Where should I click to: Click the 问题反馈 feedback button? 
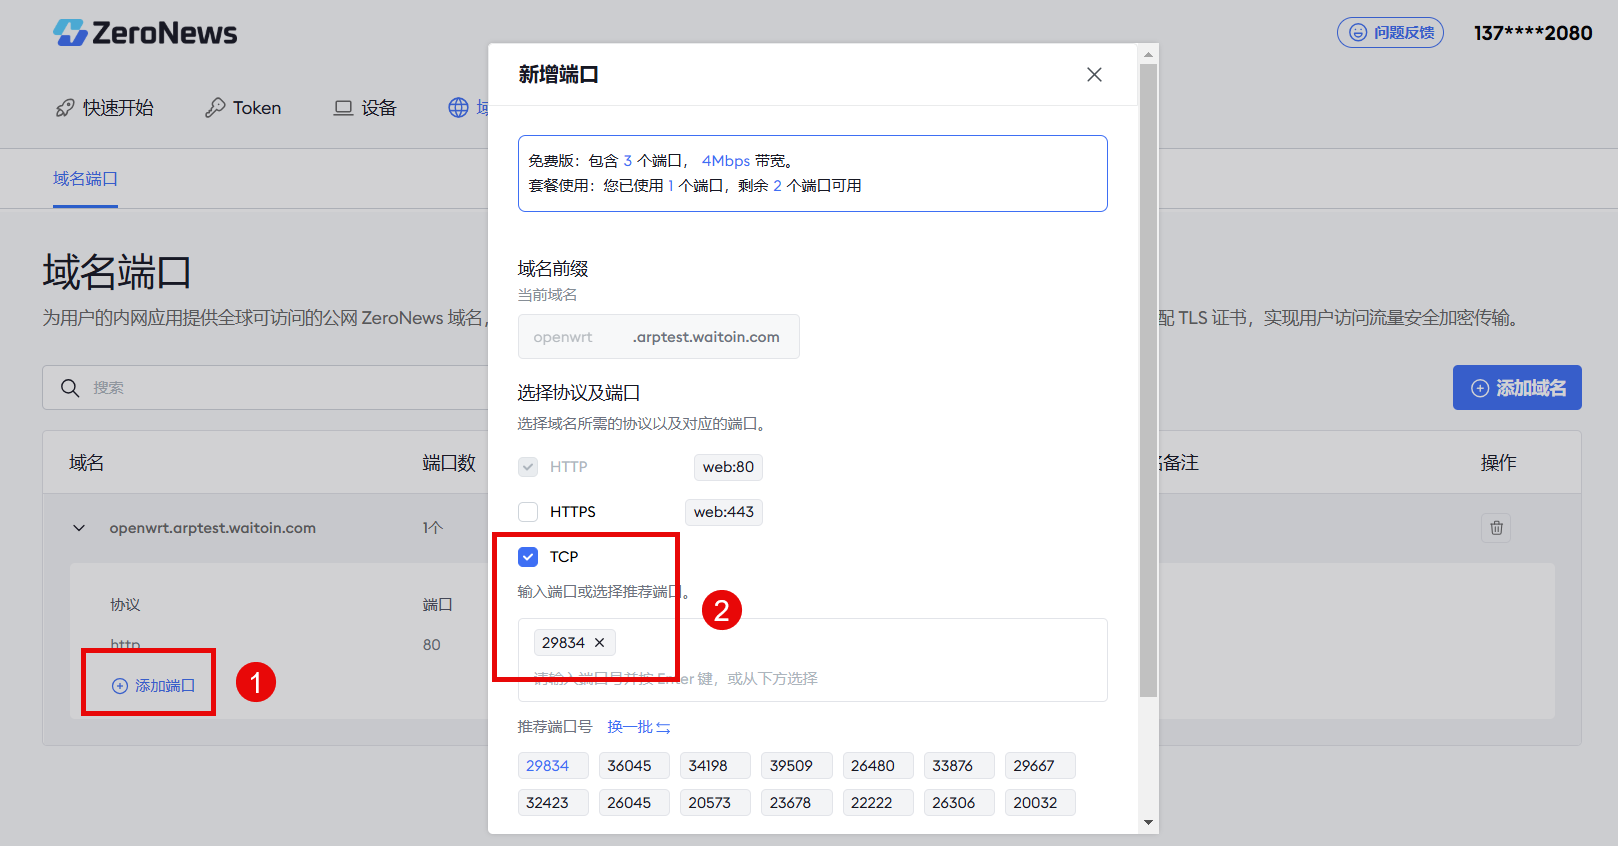click(1390, 33)
